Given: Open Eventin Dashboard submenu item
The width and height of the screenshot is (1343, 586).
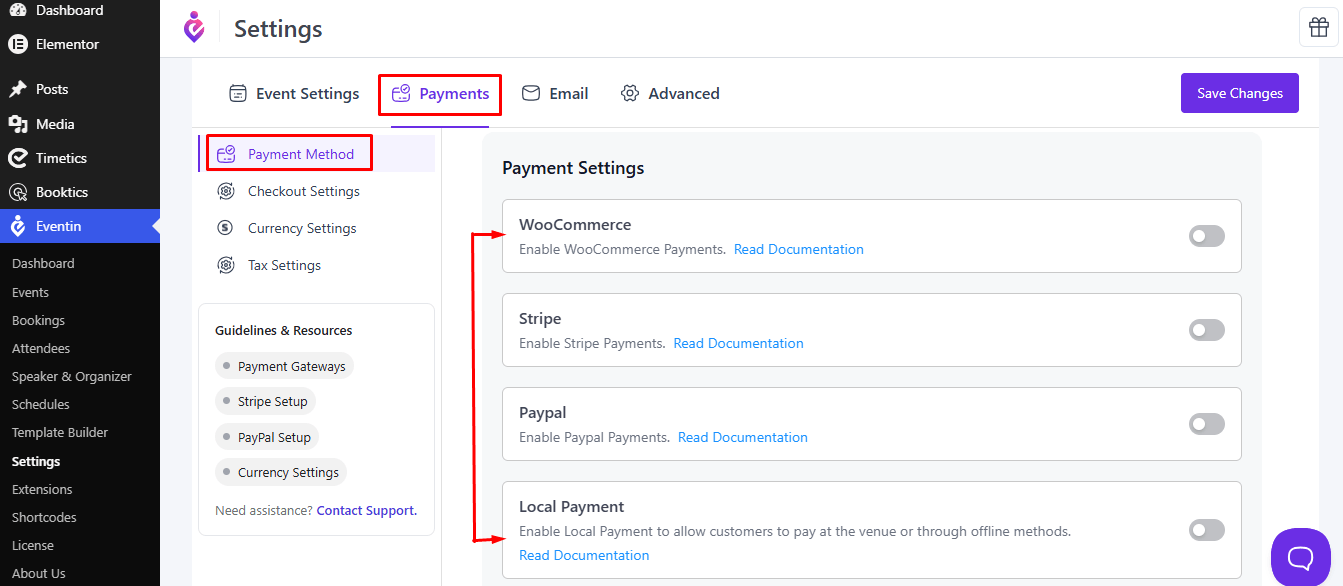Looking at the screenshot, I should pyautogui.click(x=43, y=263).
